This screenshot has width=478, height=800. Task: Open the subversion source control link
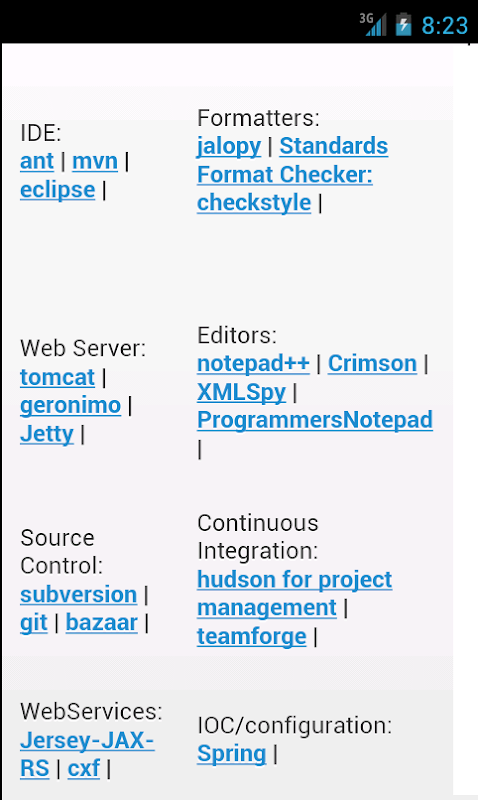[79, 595]
